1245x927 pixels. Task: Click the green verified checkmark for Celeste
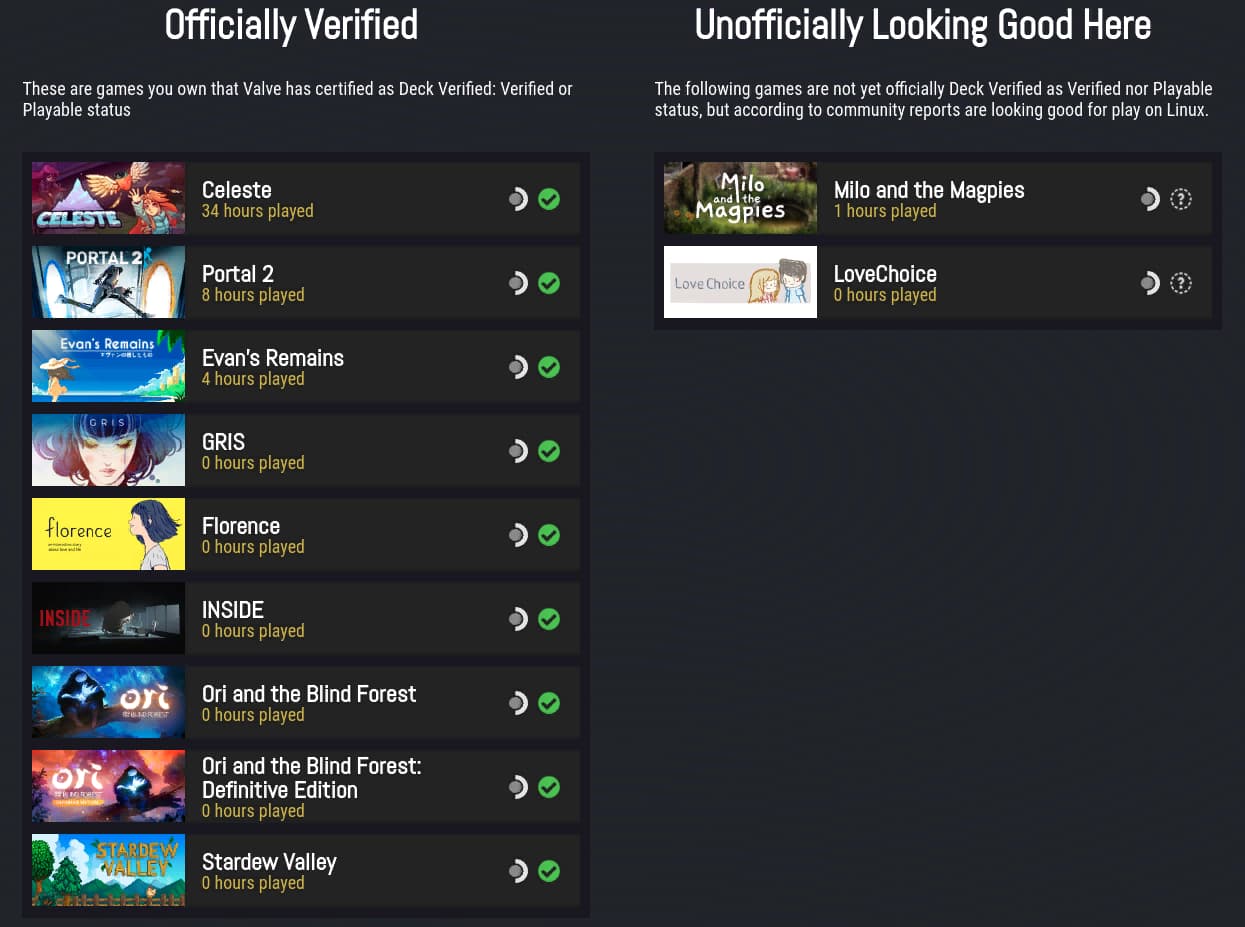549,199
